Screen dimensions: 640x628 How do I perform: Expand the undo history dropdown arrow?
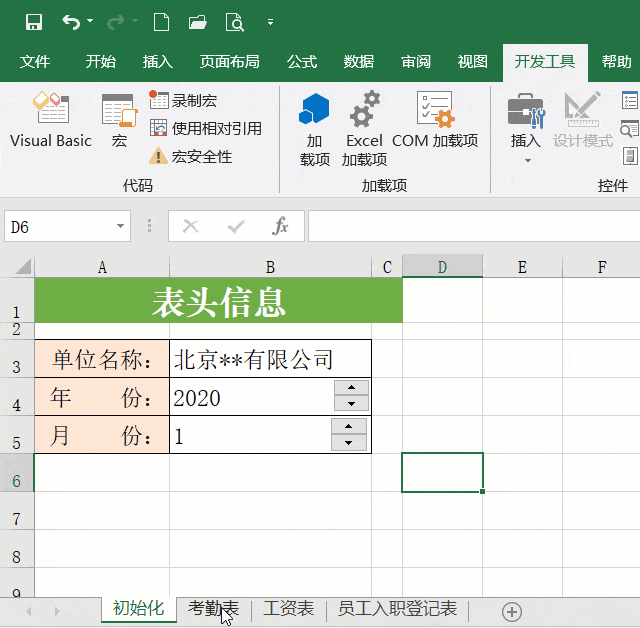[90, 22]
